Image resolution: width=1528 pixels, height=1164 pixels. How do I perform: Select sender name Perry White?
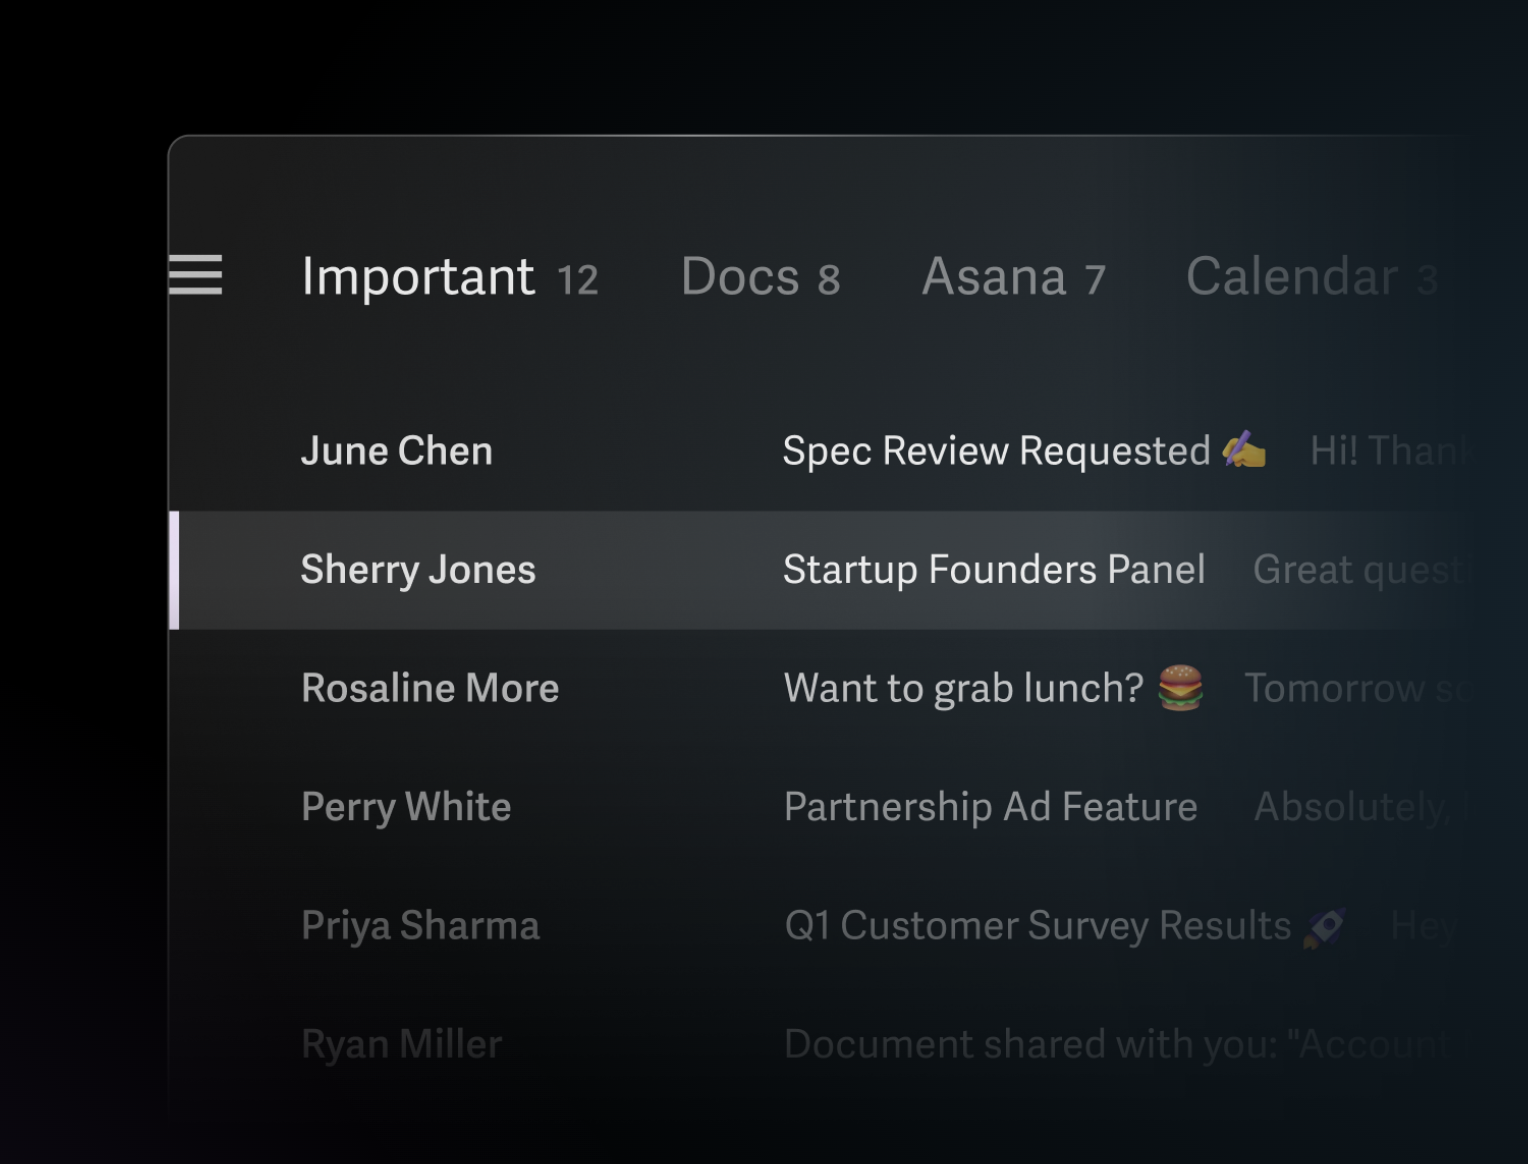(x=406, y=807)
